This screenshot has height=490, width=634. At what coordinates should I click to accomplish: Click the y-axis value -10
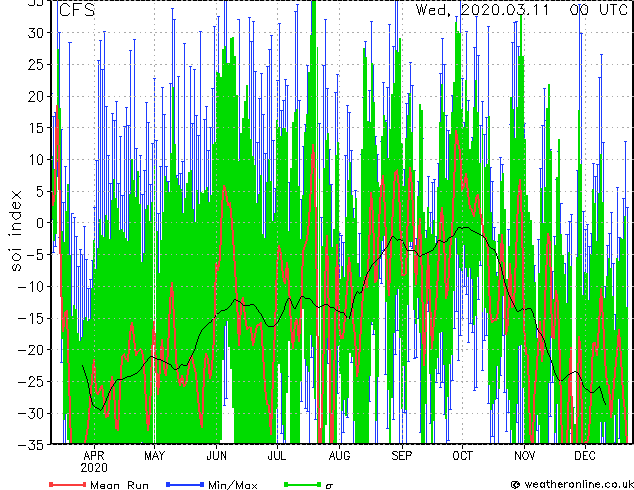32,286
